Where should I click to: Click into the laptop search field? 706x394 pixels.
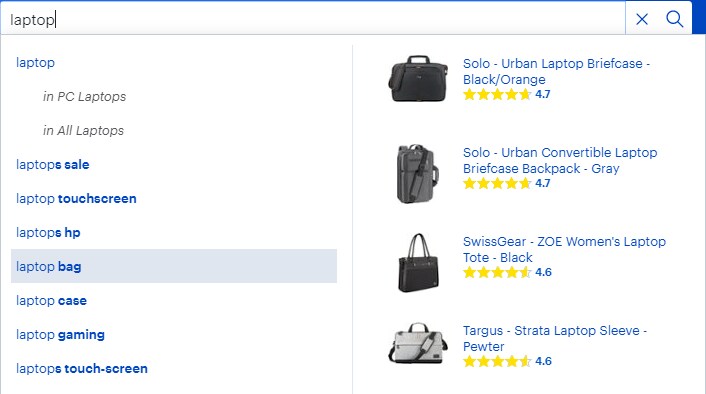pos(313,19)
